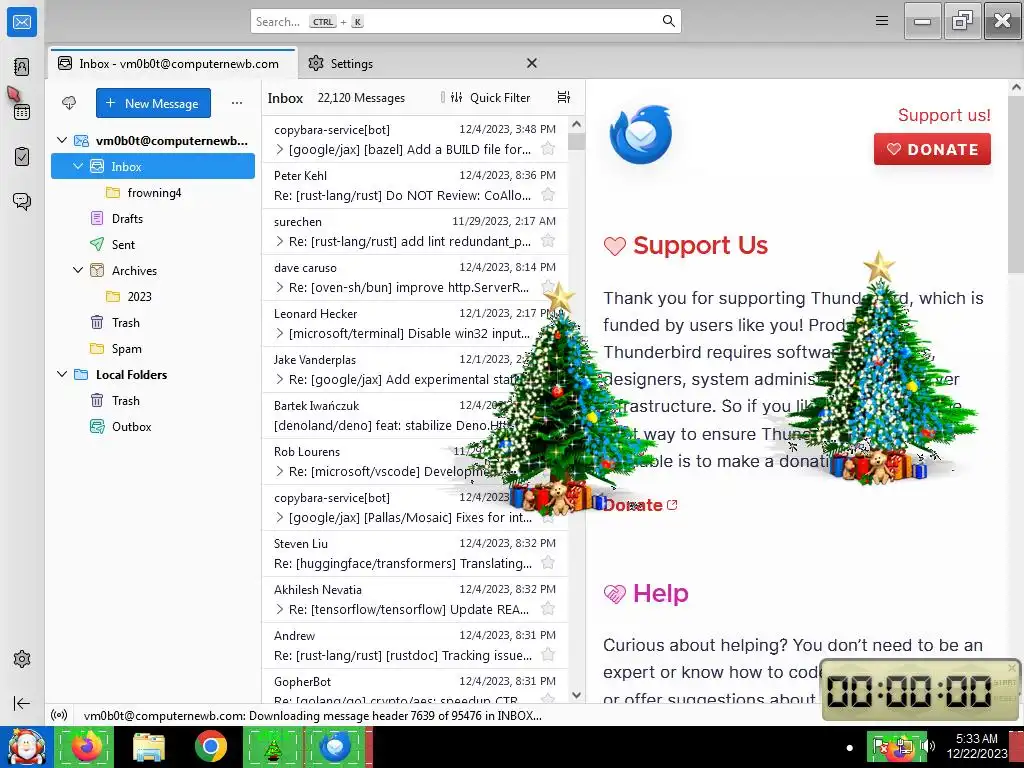Star the Peter Kehl message
Screen dimensions: 1024x768
pos(548,195)
